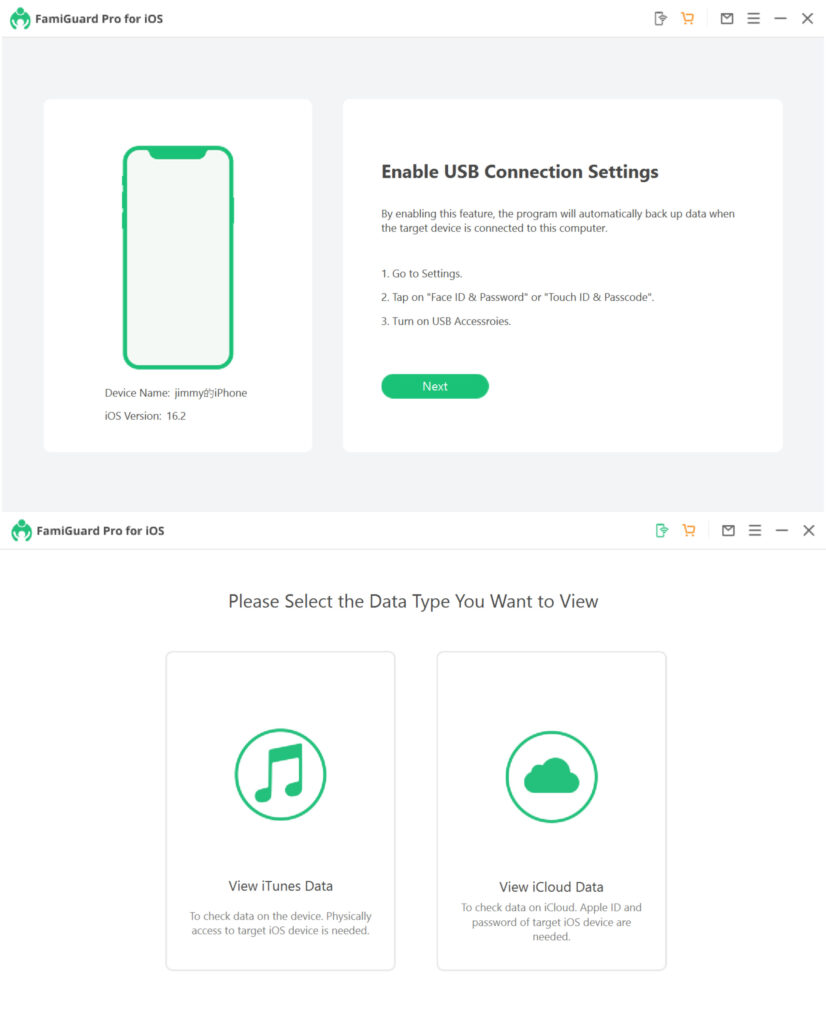The image size is (826, 1024).
Task: Click green device icon in lower window
Action: (661, 530)
